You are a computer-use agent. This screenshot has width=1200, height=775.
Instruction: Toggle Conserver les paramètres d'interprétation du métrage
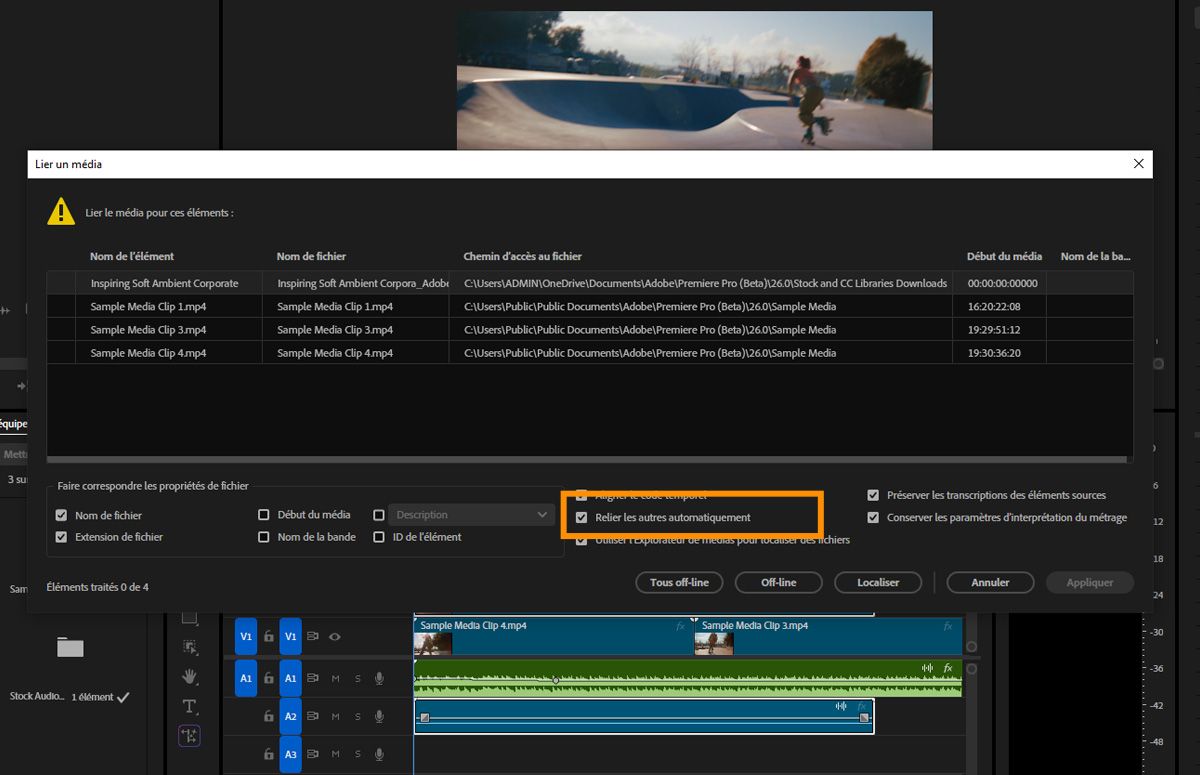[x=874, y=518]
